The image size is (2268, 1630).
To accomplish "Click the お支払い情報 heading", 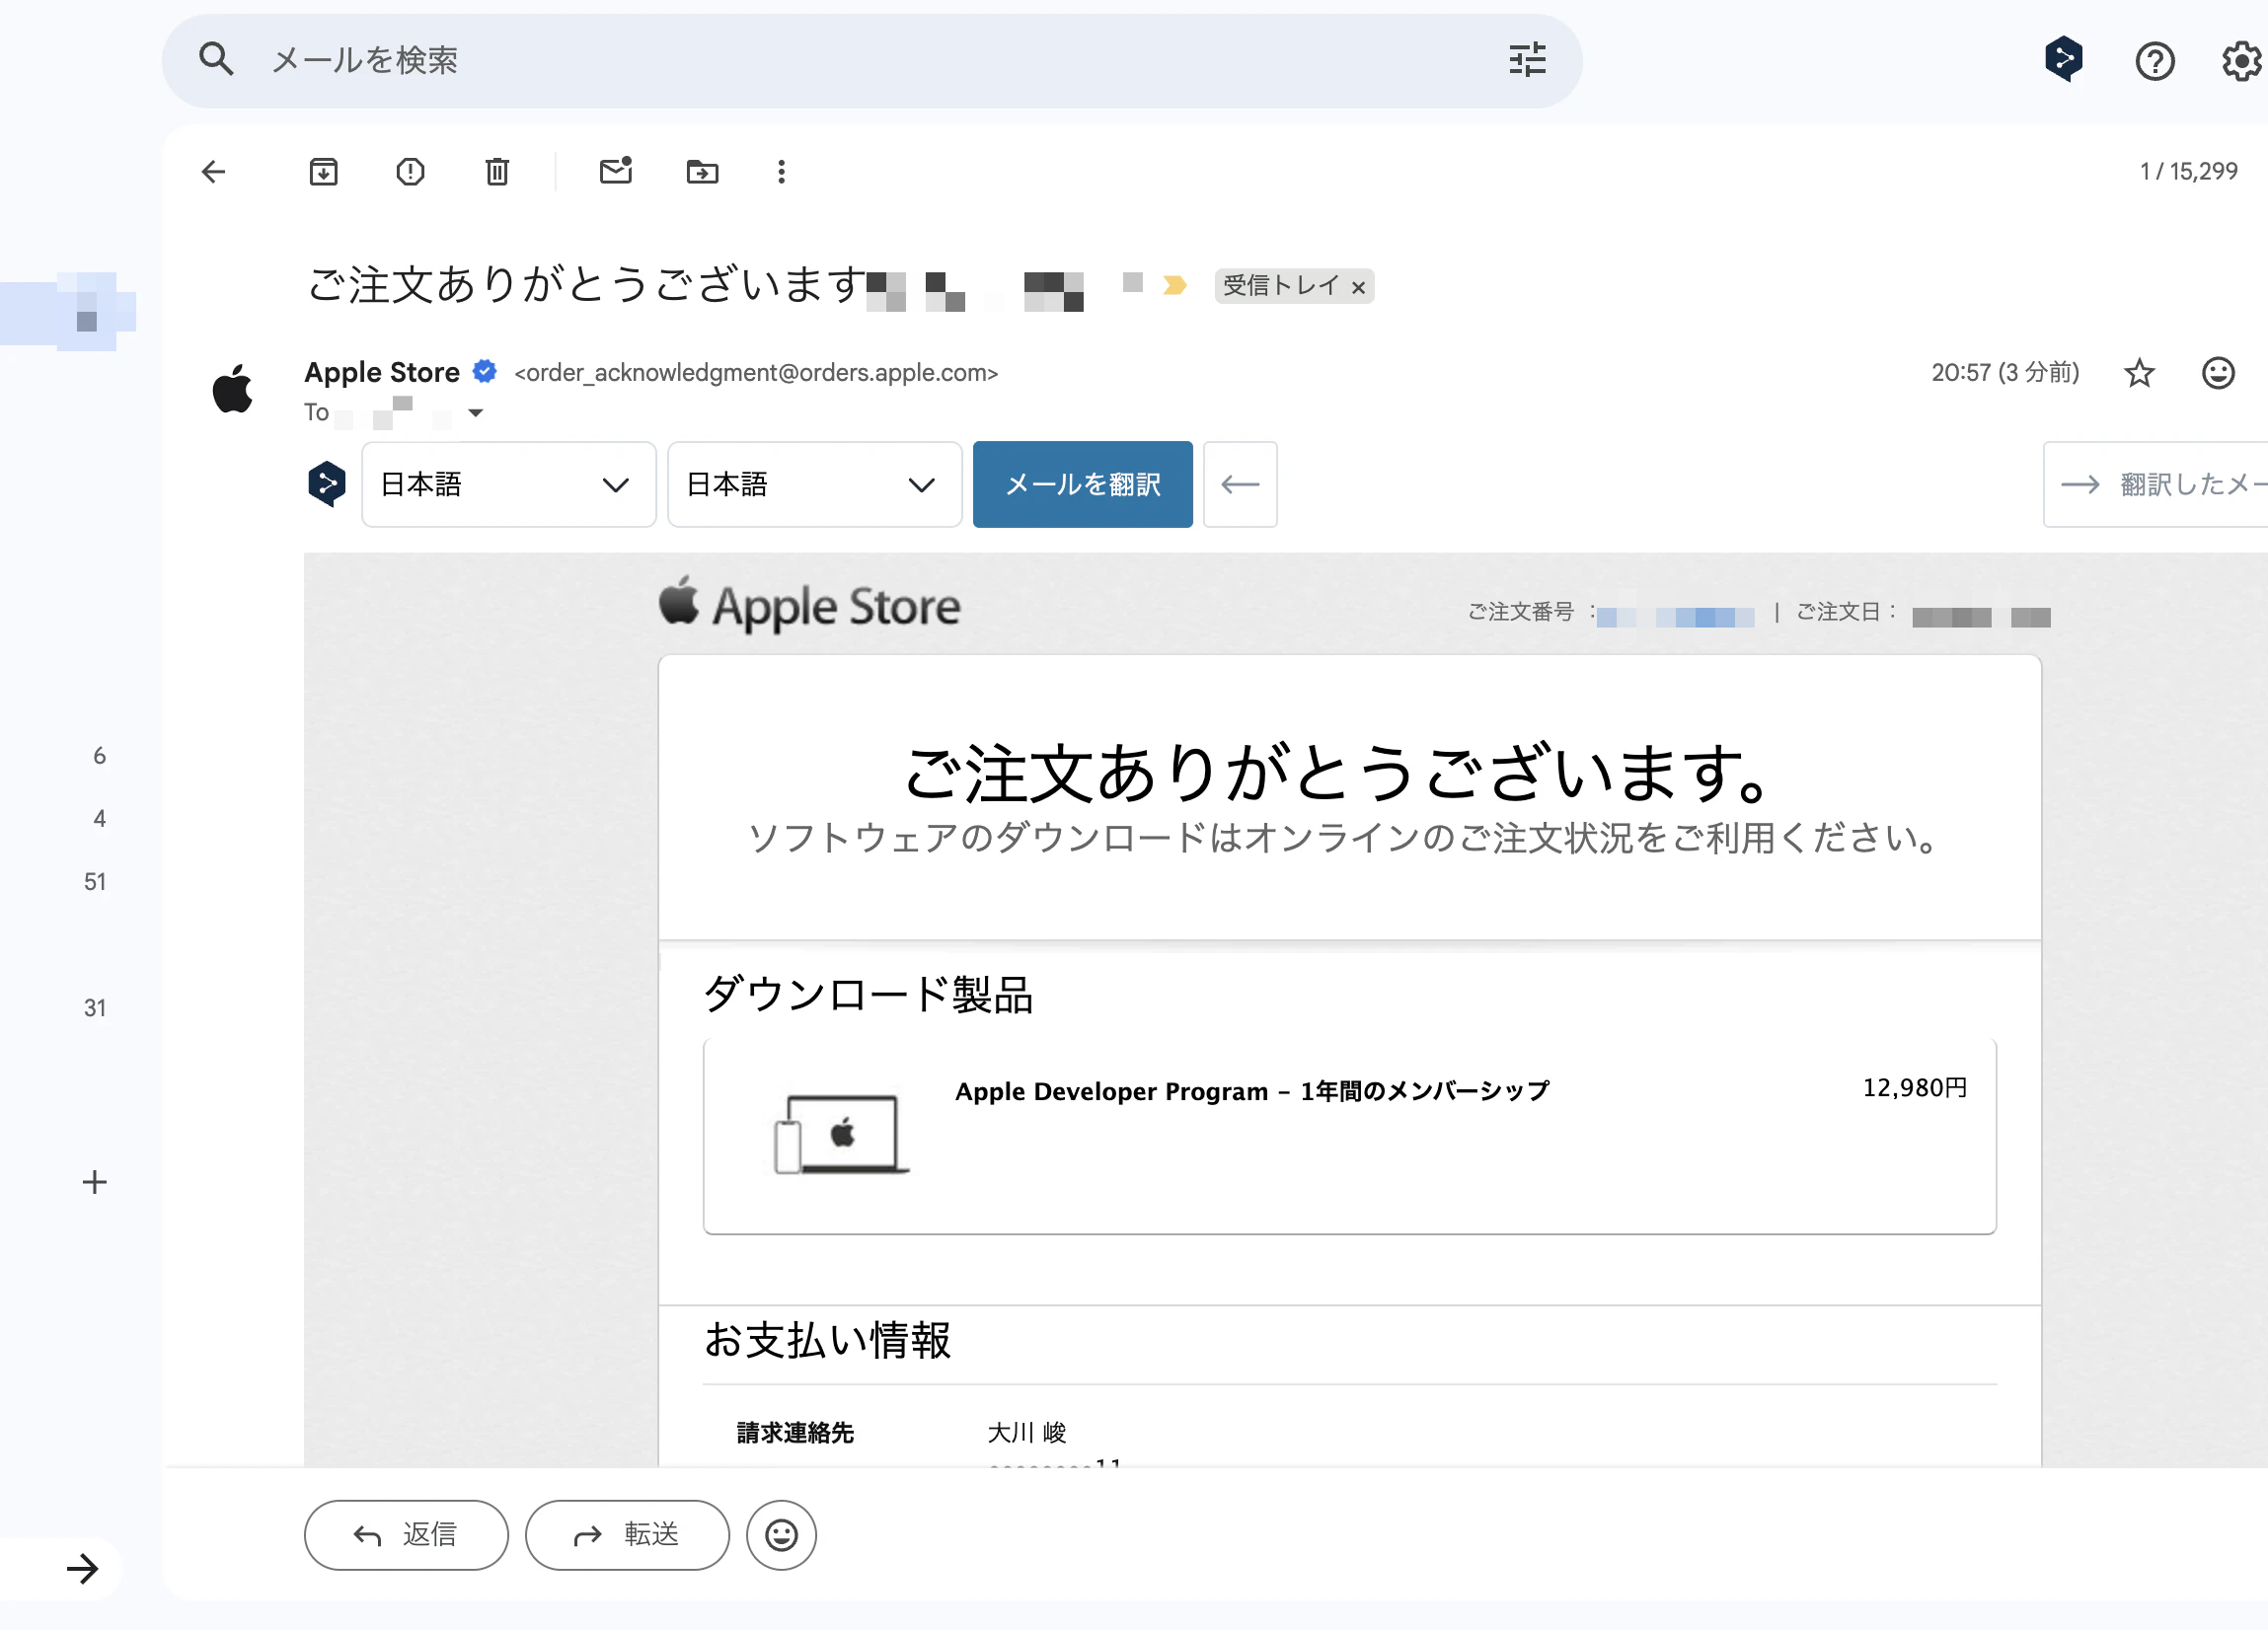I will click(x=827, y=1340).
